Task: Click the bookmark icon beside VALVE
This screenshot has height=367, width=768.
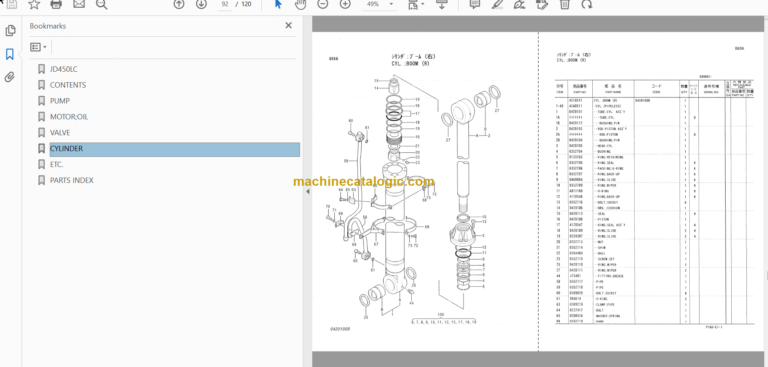Action: click(x=42, y=133)
